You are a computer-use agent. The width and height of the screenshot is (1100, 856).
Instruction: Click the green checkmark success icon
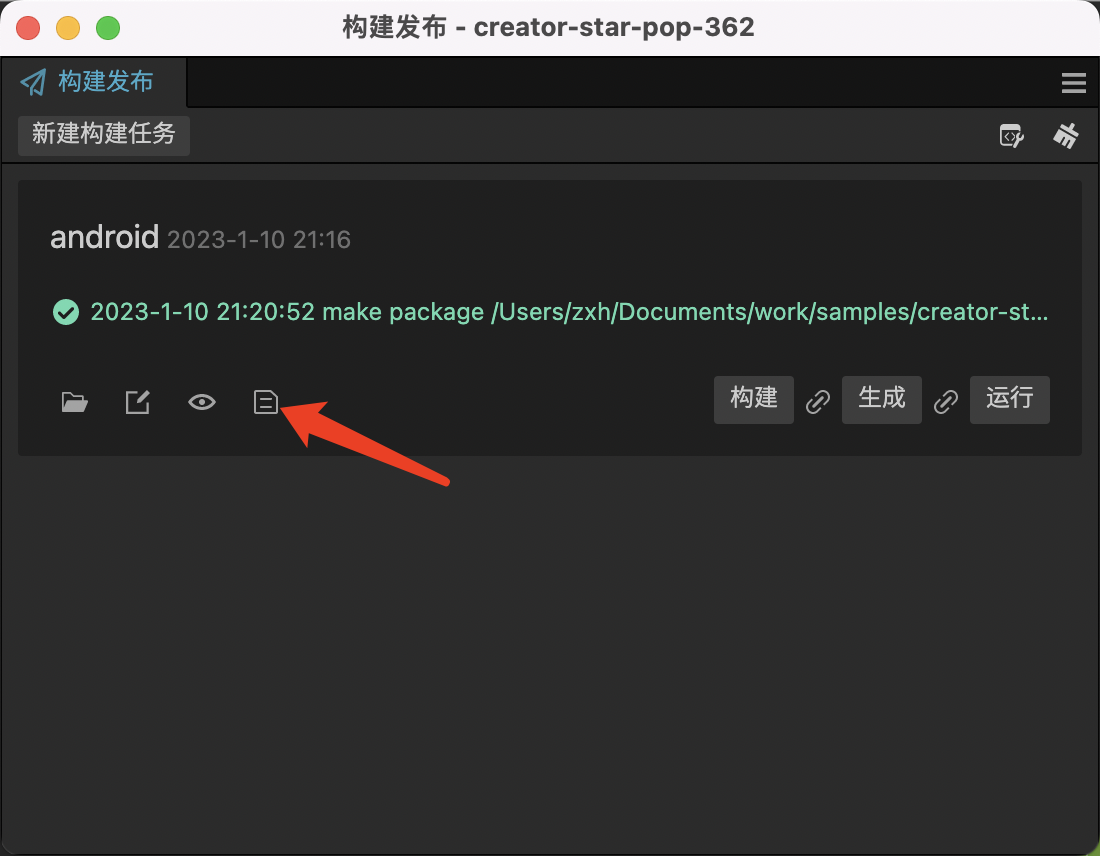[x=64, y=311]
